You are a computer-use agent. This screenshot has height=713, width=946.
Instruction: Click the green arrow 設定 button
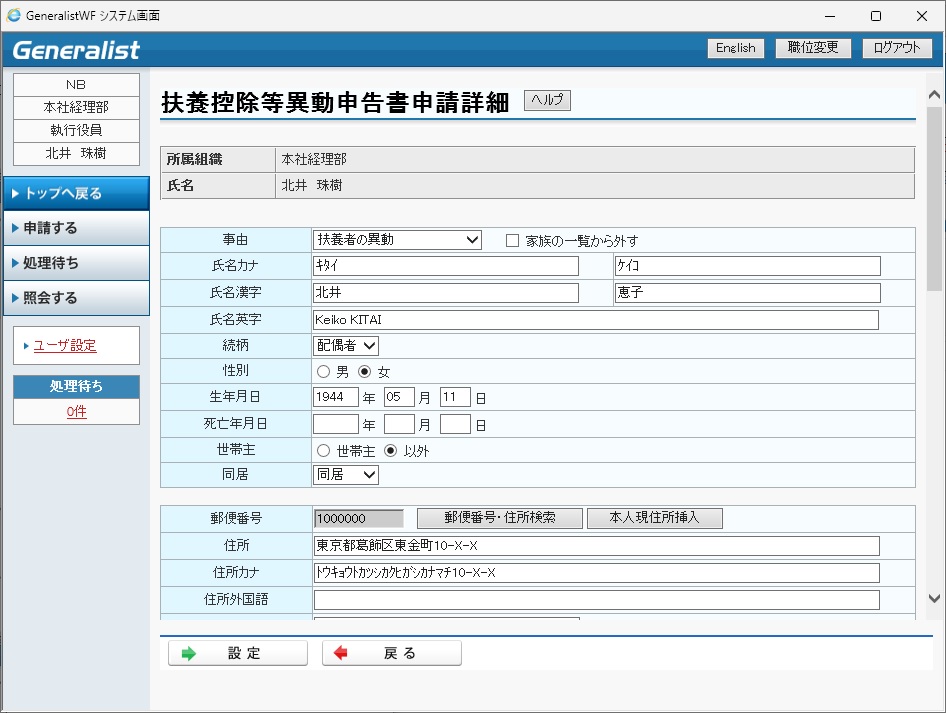238,653
